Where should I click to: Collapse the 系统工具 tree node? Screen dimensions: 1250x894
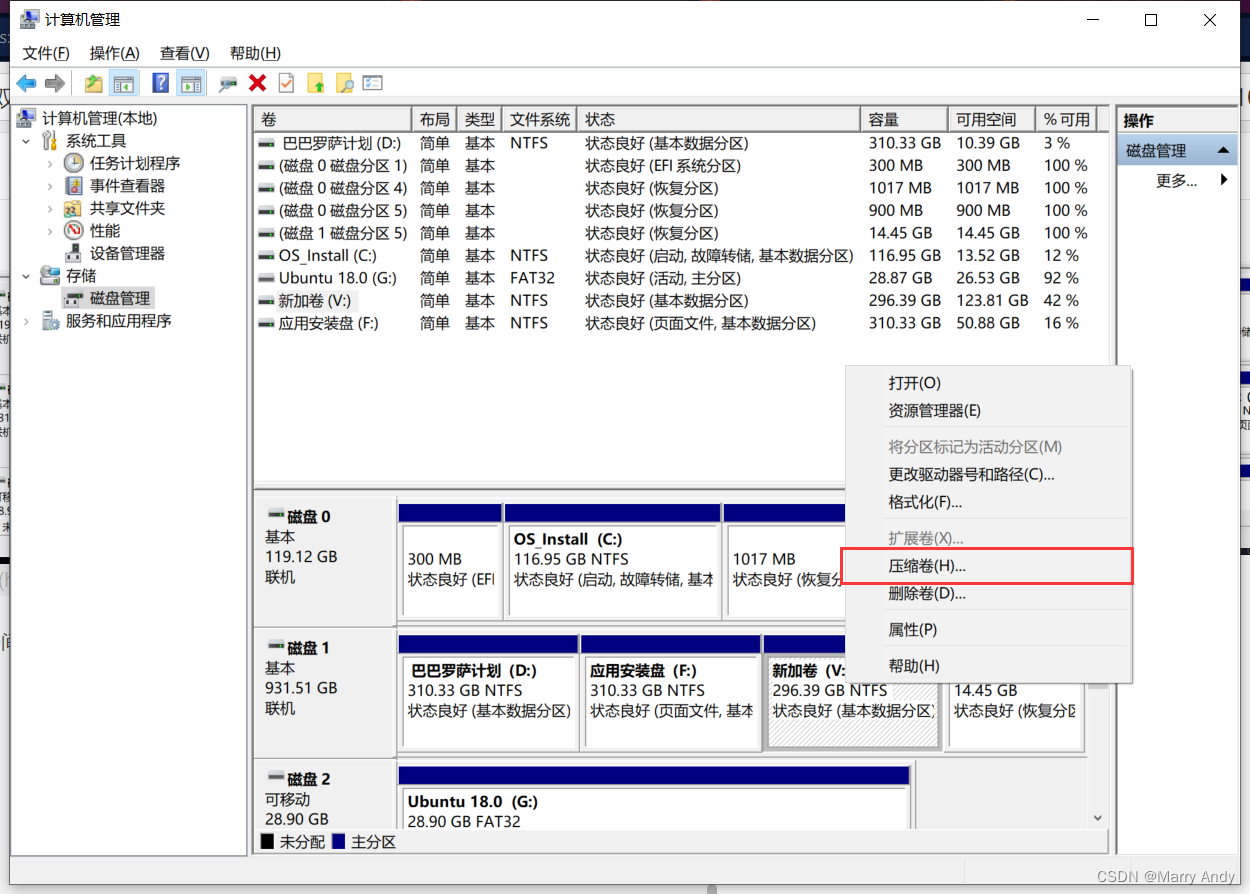pyautogui.click(x=26, y=141)
